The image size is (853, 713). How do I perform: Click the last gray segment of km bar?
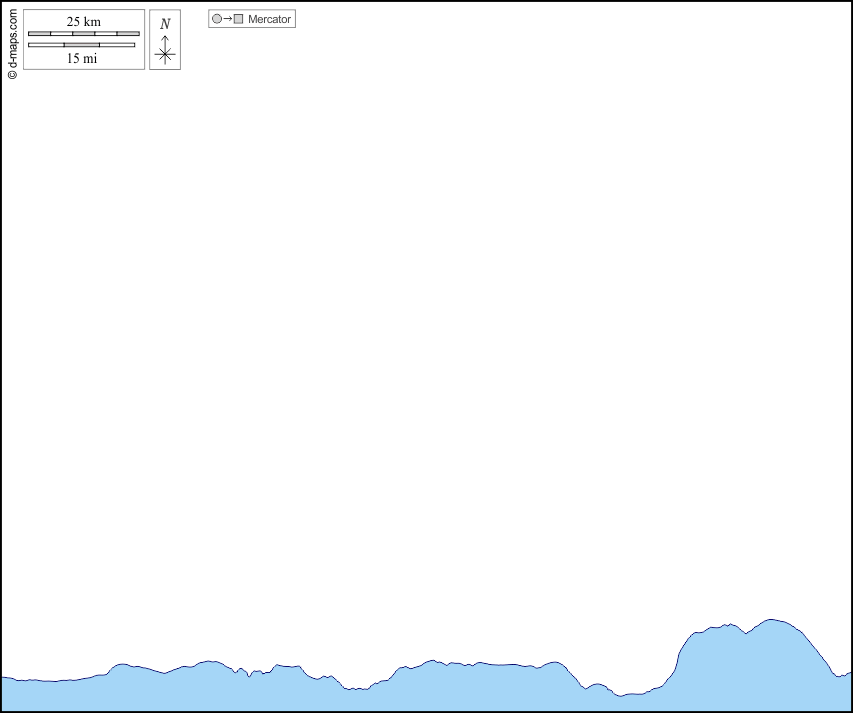128,34
